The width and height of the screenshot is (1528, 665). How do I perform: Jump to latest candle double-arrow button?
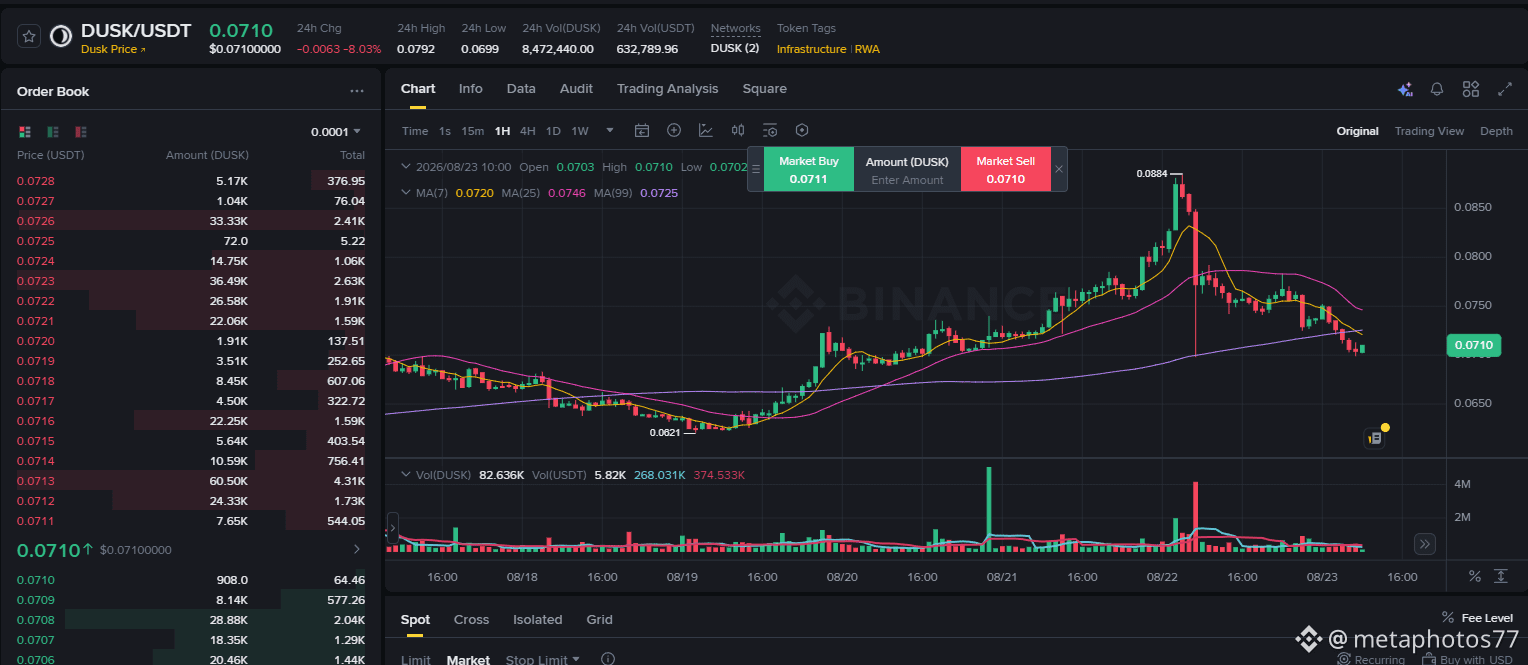[1425, 544]
